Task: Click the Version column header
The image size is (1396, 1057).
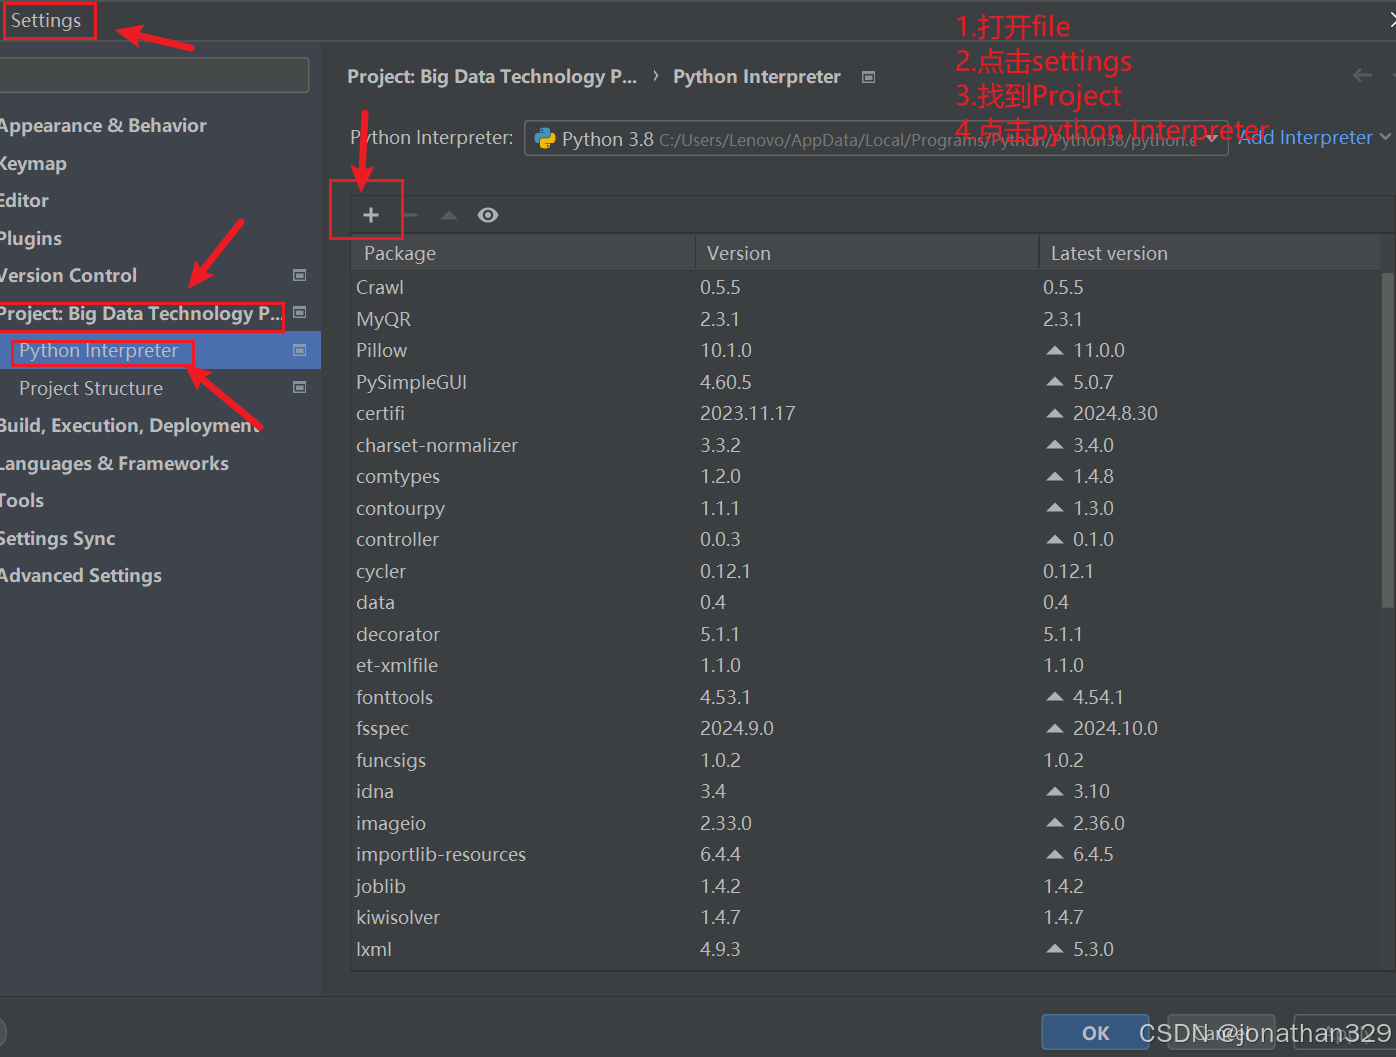Action: [x=867, y=253]
